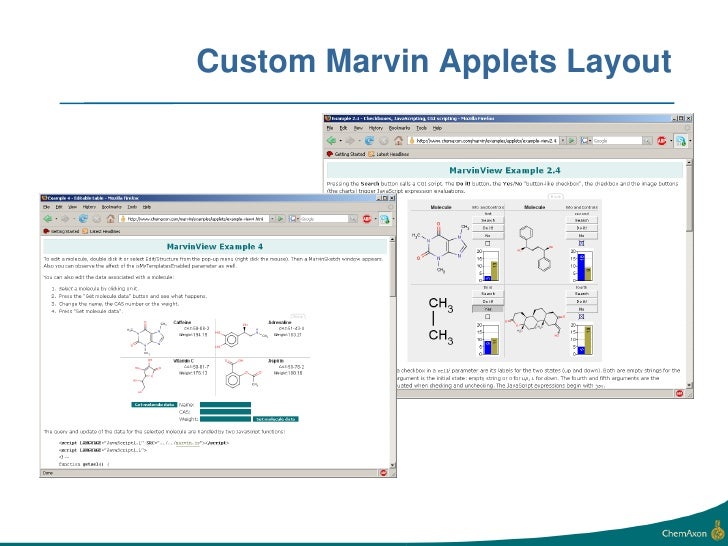Open URL history dropdown in Example 4 window

tap(273, 219)
